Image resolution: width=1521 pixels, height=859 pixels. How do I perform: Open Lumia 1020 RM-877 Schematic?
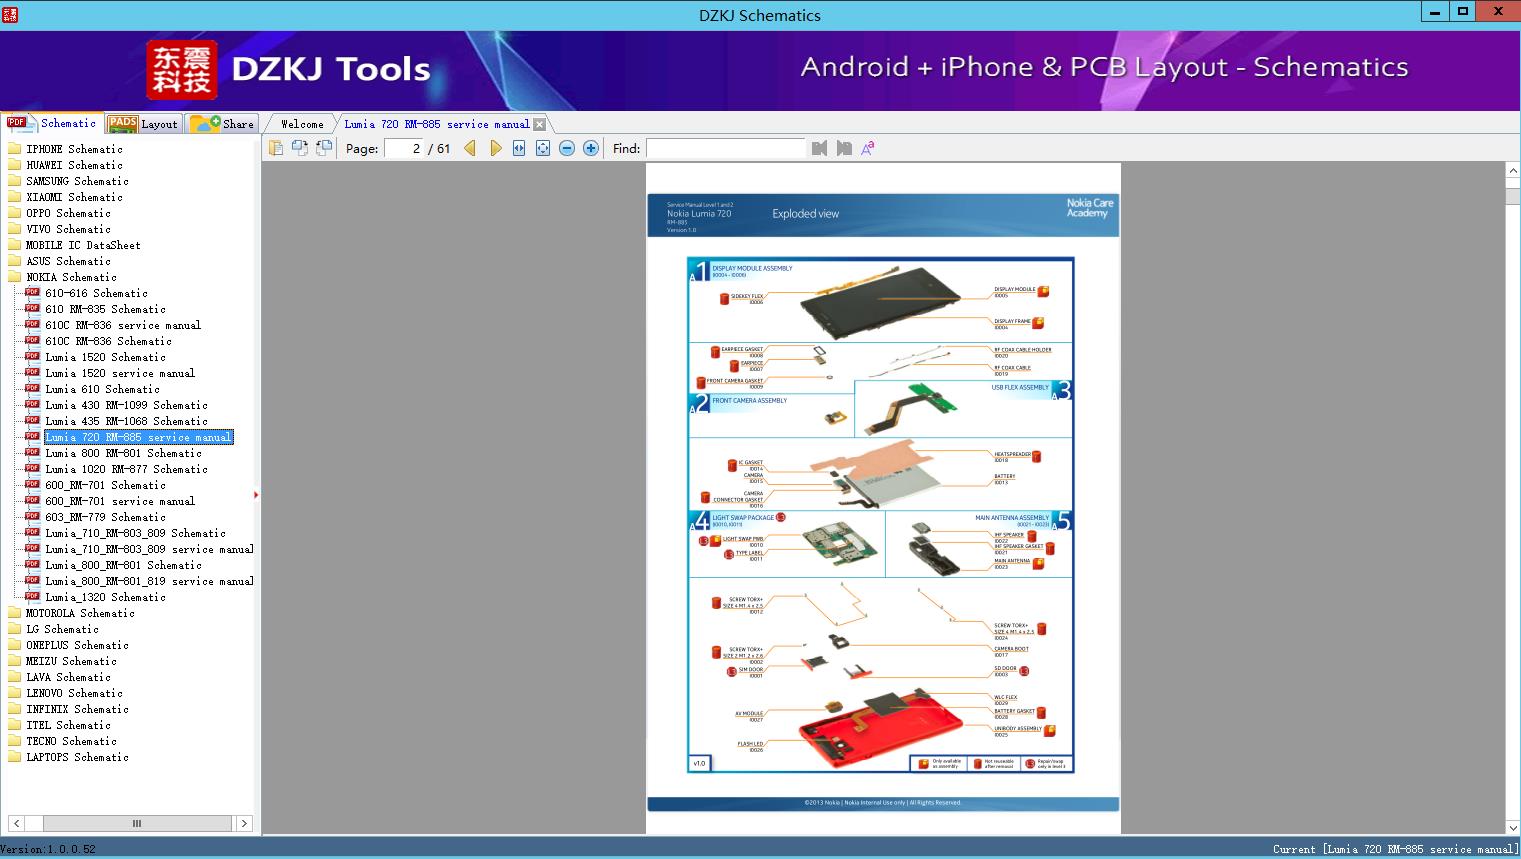click(127, 469)
